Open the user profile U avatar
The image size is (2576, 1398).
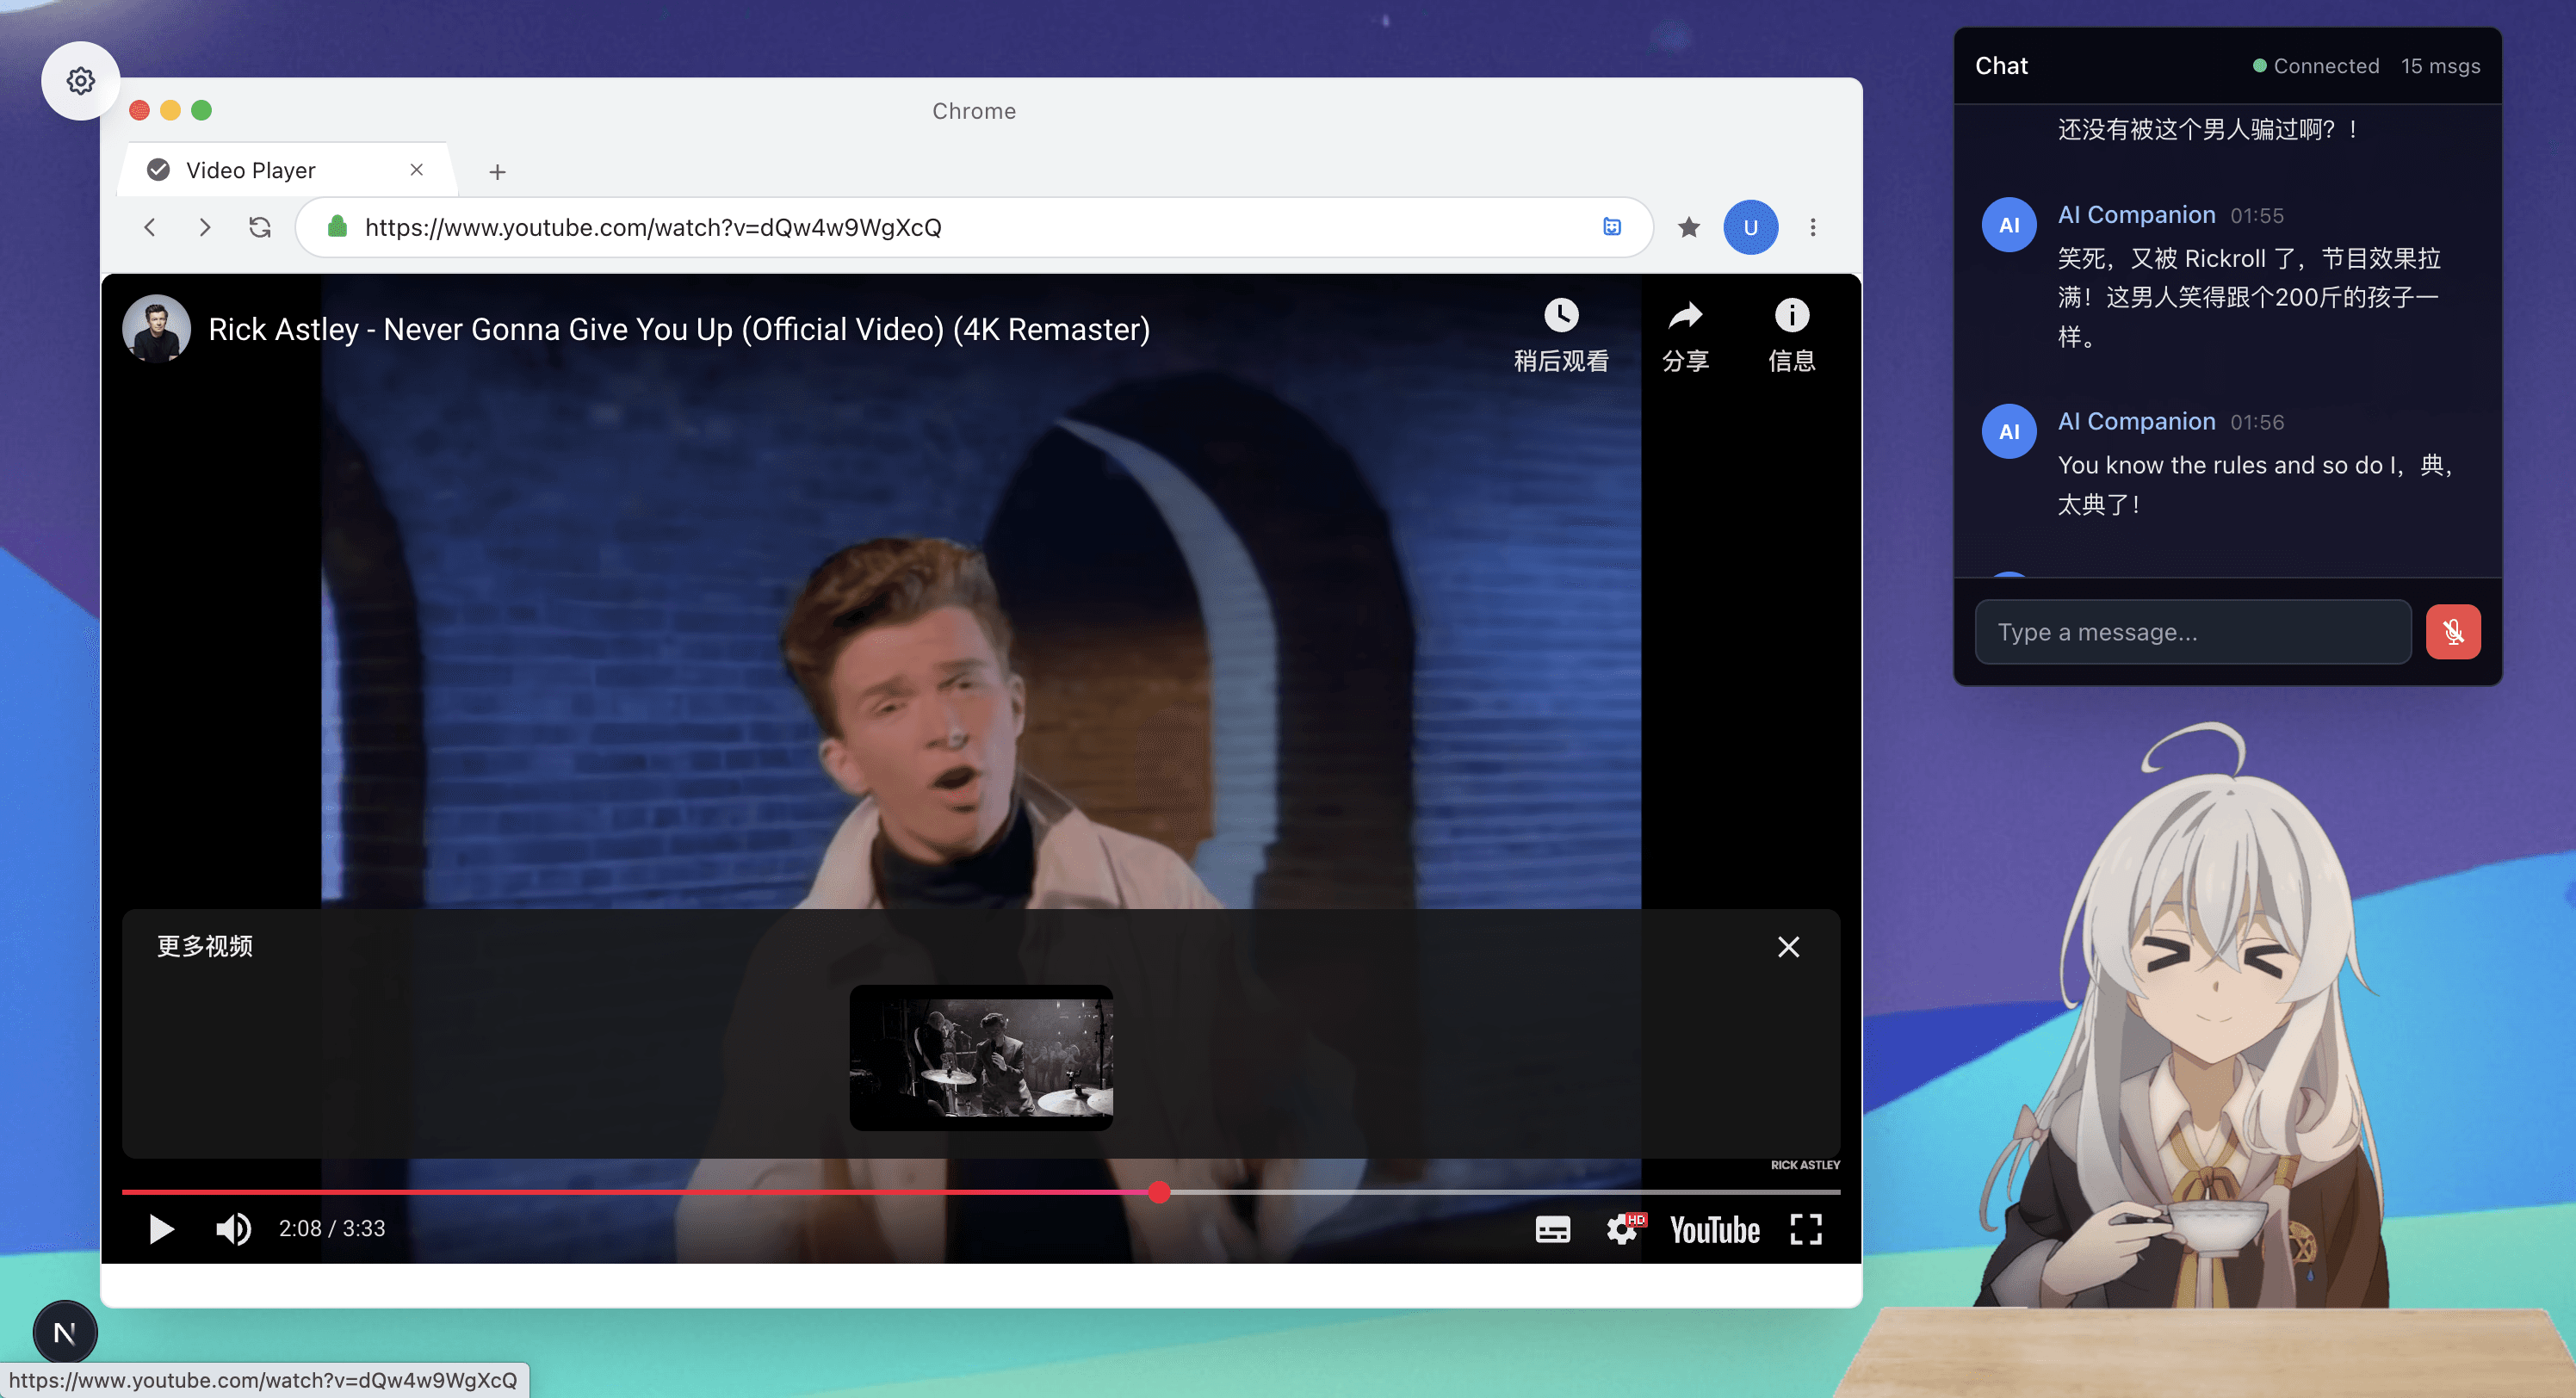(1750, 227)
